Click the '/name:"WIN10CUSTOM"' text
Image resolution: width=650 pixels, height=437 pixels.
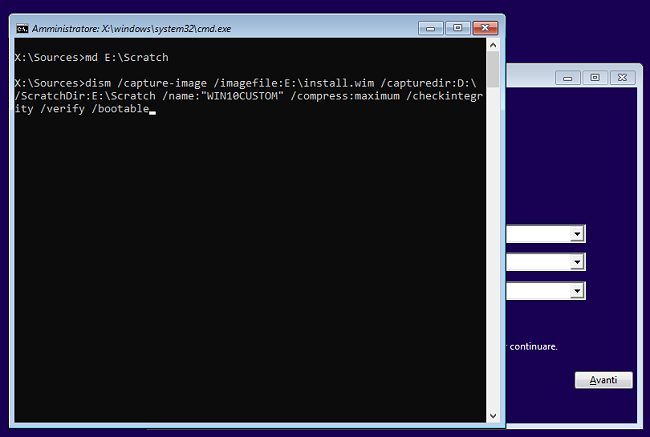pos(223,96)
